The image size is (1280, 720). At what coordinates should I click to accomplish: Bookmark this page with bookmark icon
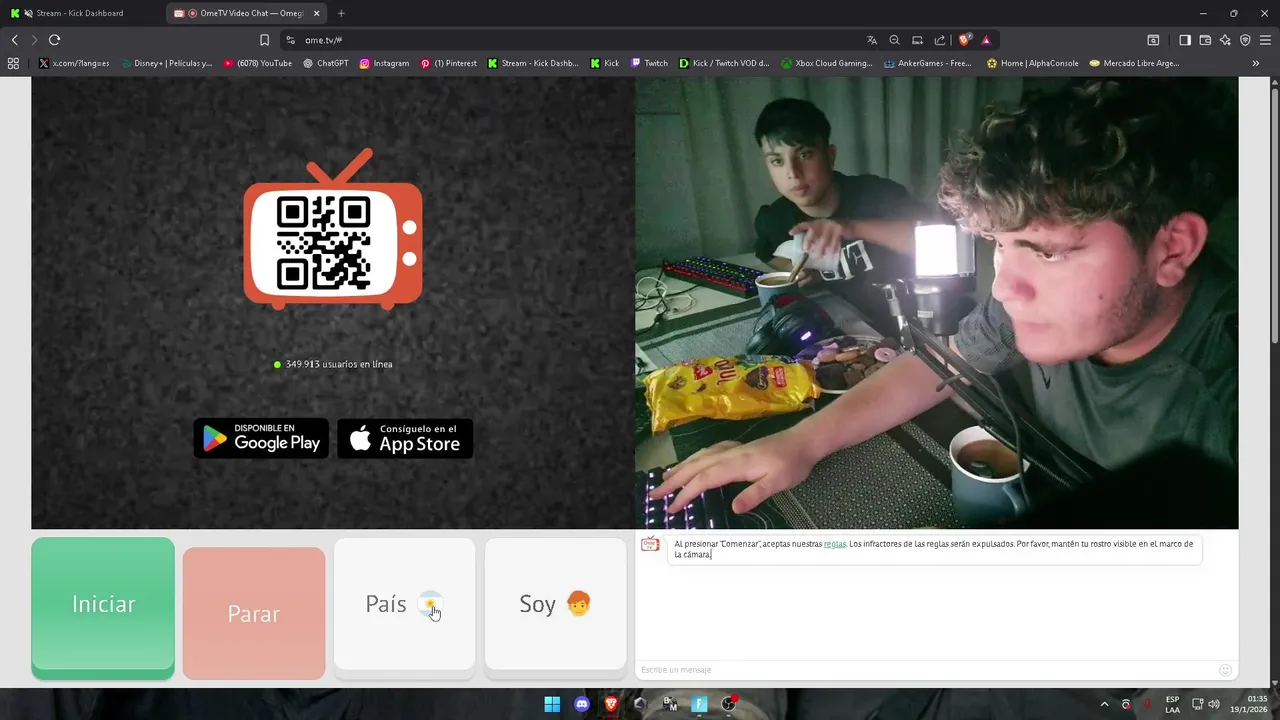(264, 40)
